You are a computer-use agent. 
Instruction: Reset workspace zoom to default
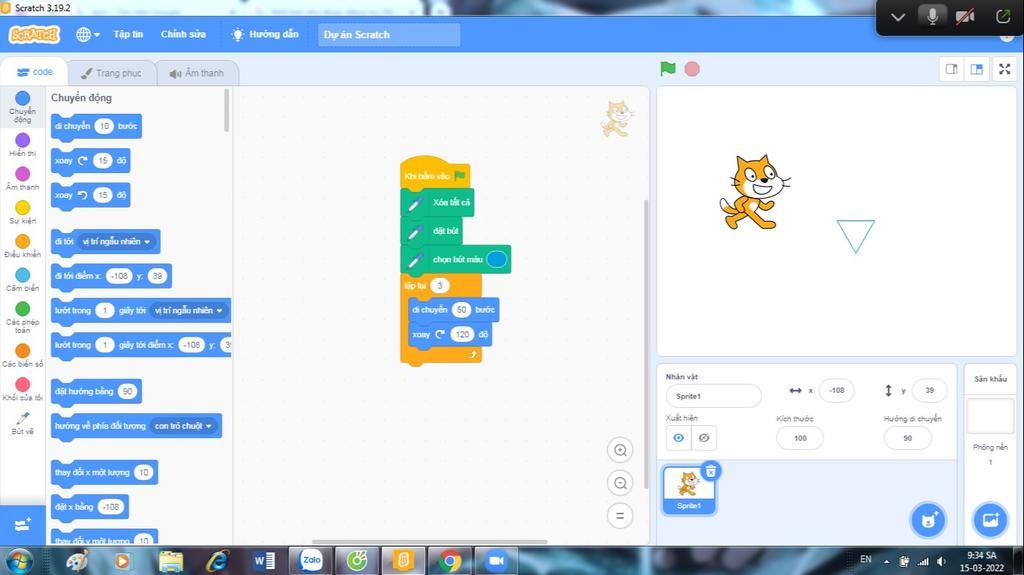(620, 516)
